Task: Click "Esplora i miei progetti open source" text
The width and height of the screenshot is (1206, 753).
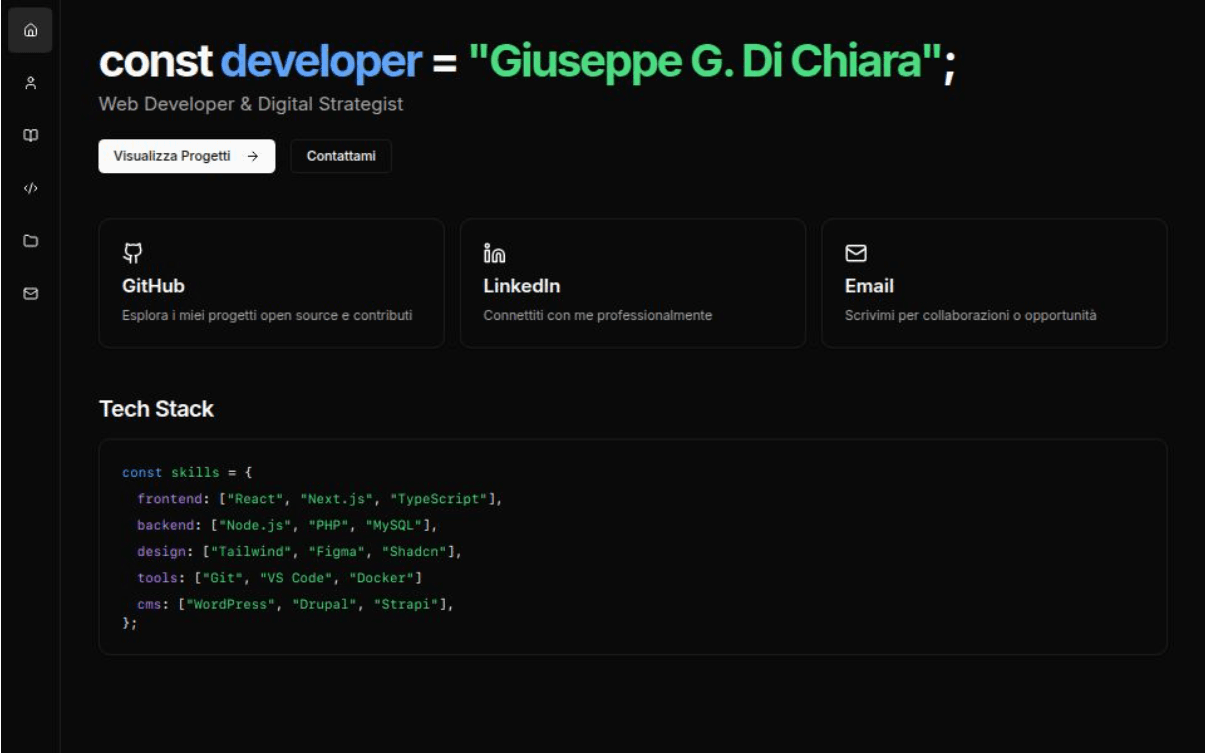Action: (266, 315)
